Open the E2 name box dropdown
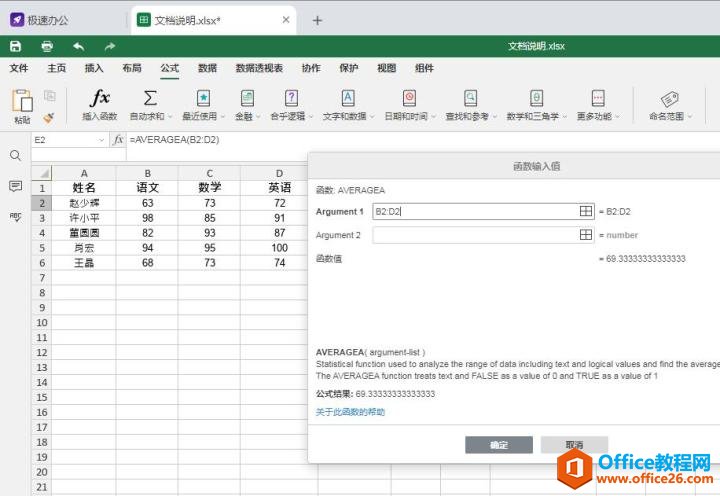The height and width of the screenshot is (496, 720). [x=101, y=140]
